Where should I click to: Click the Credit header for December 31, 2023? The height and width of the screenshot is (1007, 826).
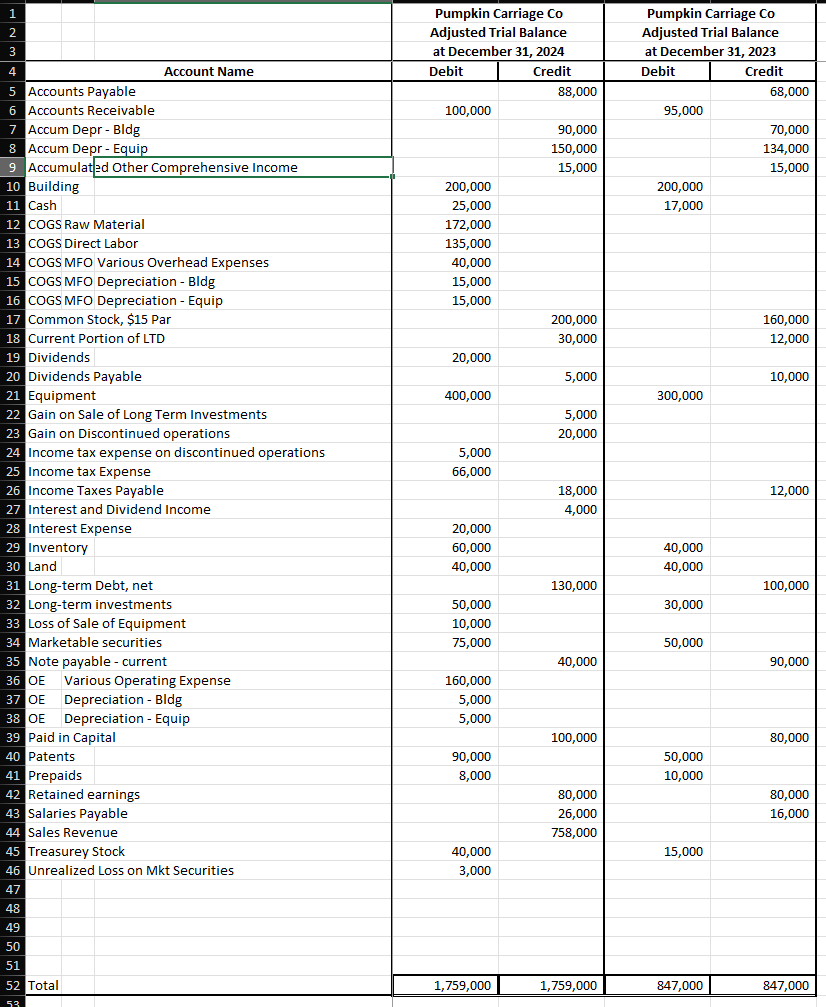click(764, 71)
